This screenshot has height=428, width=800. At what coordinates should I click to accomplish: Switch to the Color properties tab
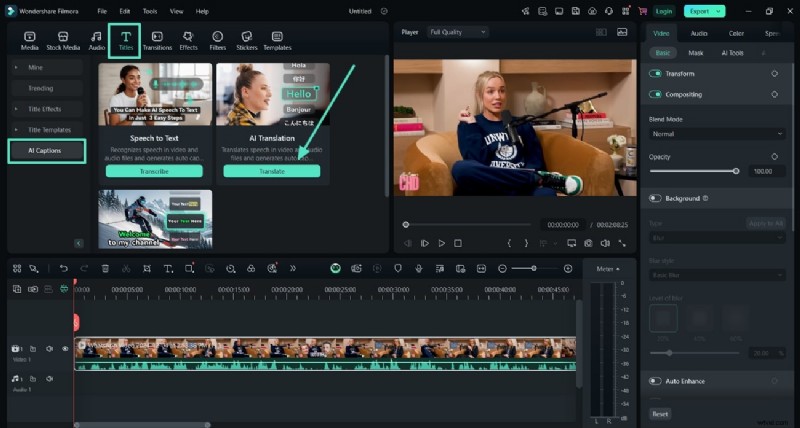[x=736, y=33]
